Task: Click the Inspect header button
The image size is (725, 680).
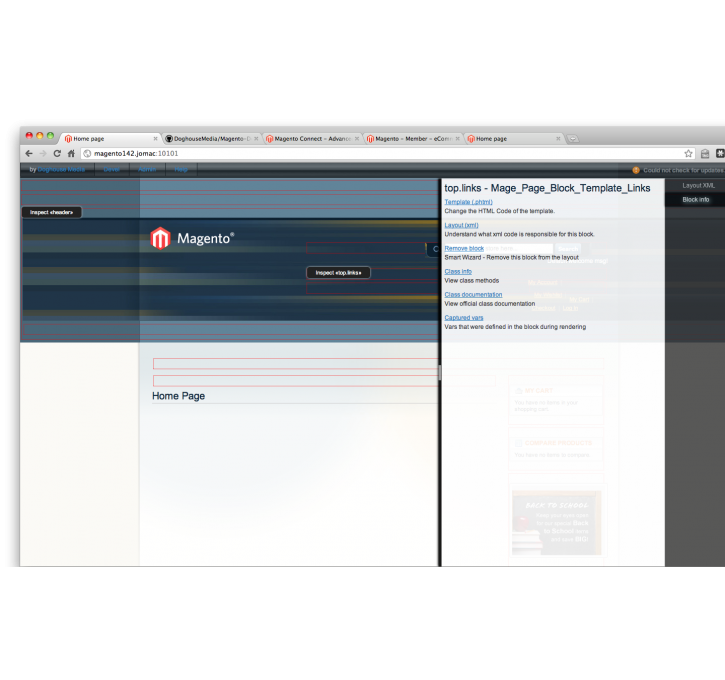Action: [x=52, y=212]
